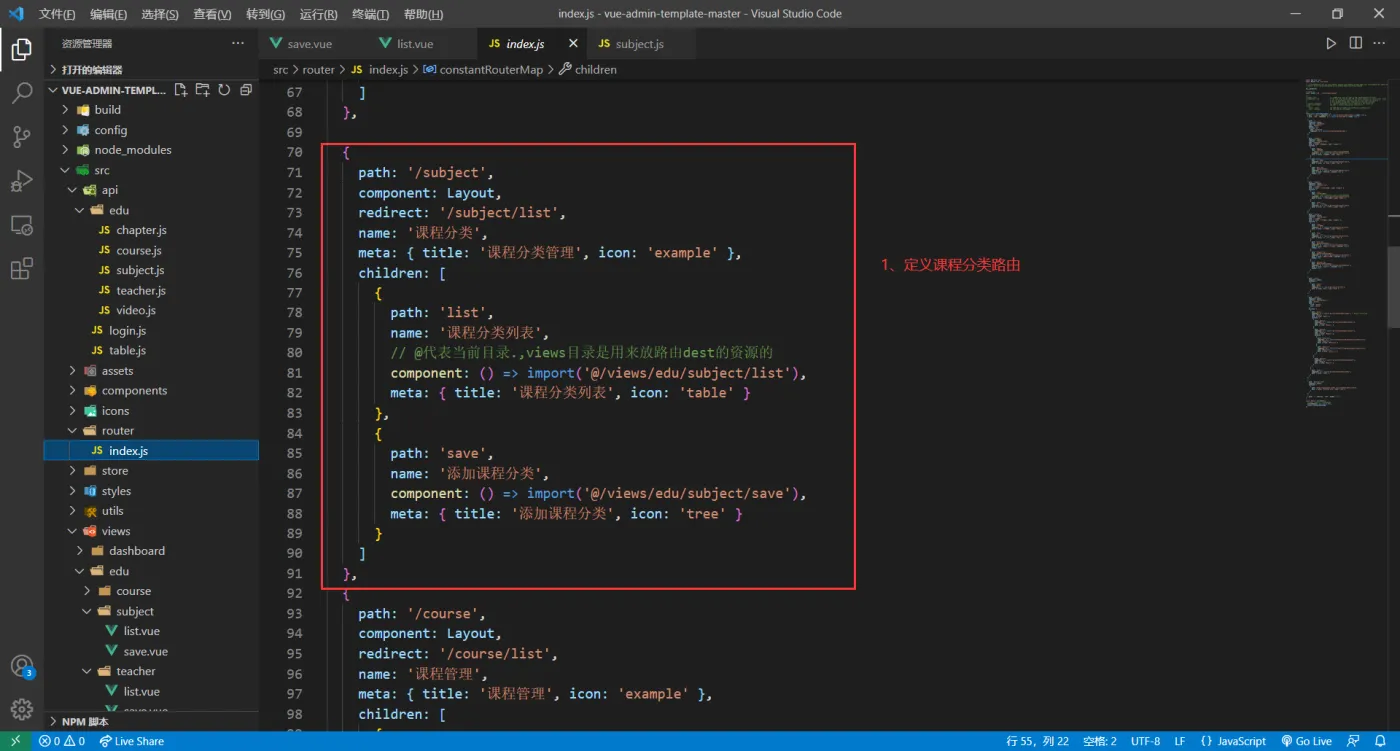1400x751 pixels.
Task: Open login.js in the explorer
Action: [x=151, y=330]
